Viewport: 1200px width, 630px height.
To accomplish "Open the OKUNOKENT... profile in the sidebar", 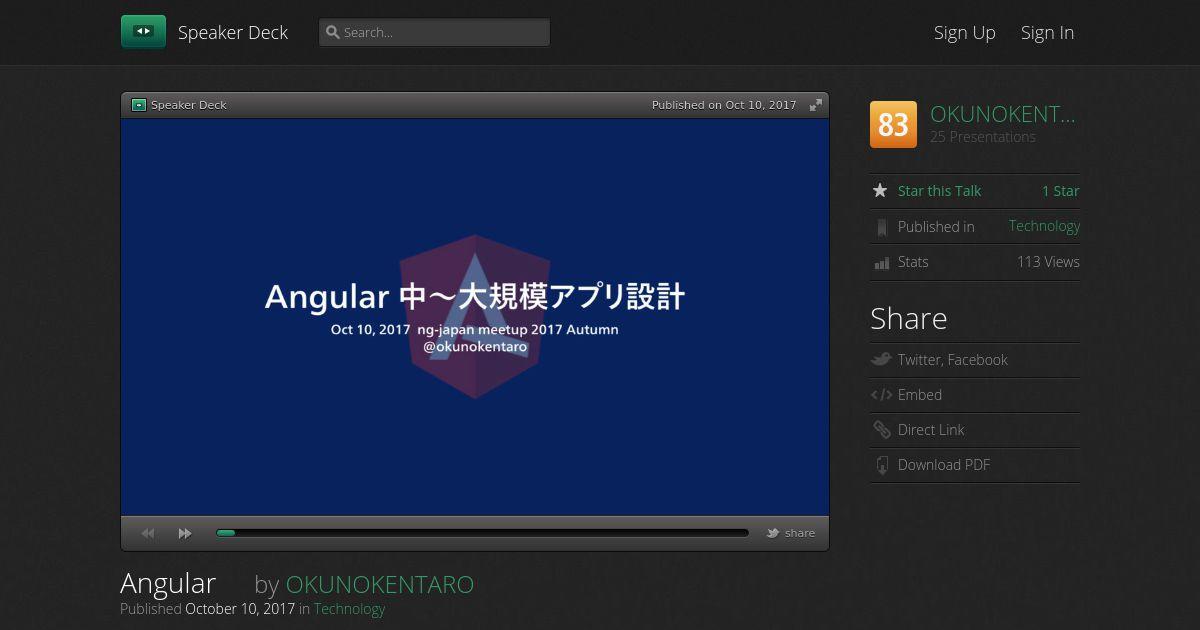I will (x=1003, y=114).
